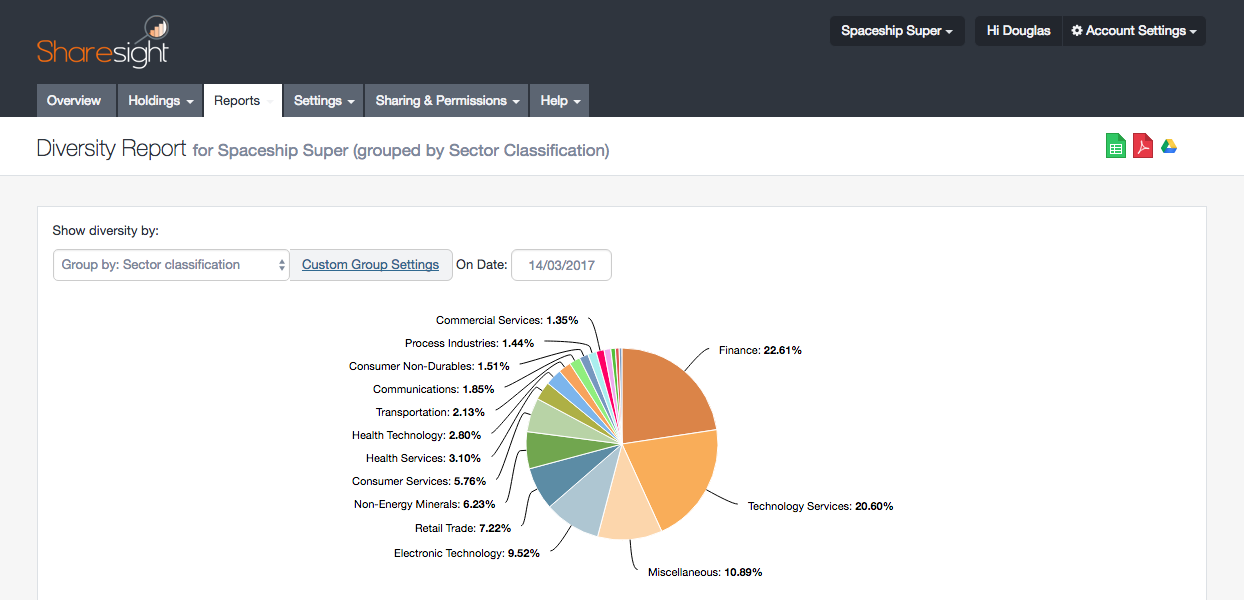Open the Spaceship Super portfolio dropdown
Image resolution: width=1244 pixels, height=600 pixels.
(897, 31)
